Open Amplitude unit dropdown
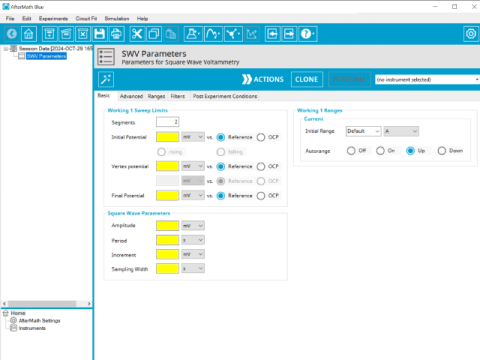480x360 pixels. [193, 226]
